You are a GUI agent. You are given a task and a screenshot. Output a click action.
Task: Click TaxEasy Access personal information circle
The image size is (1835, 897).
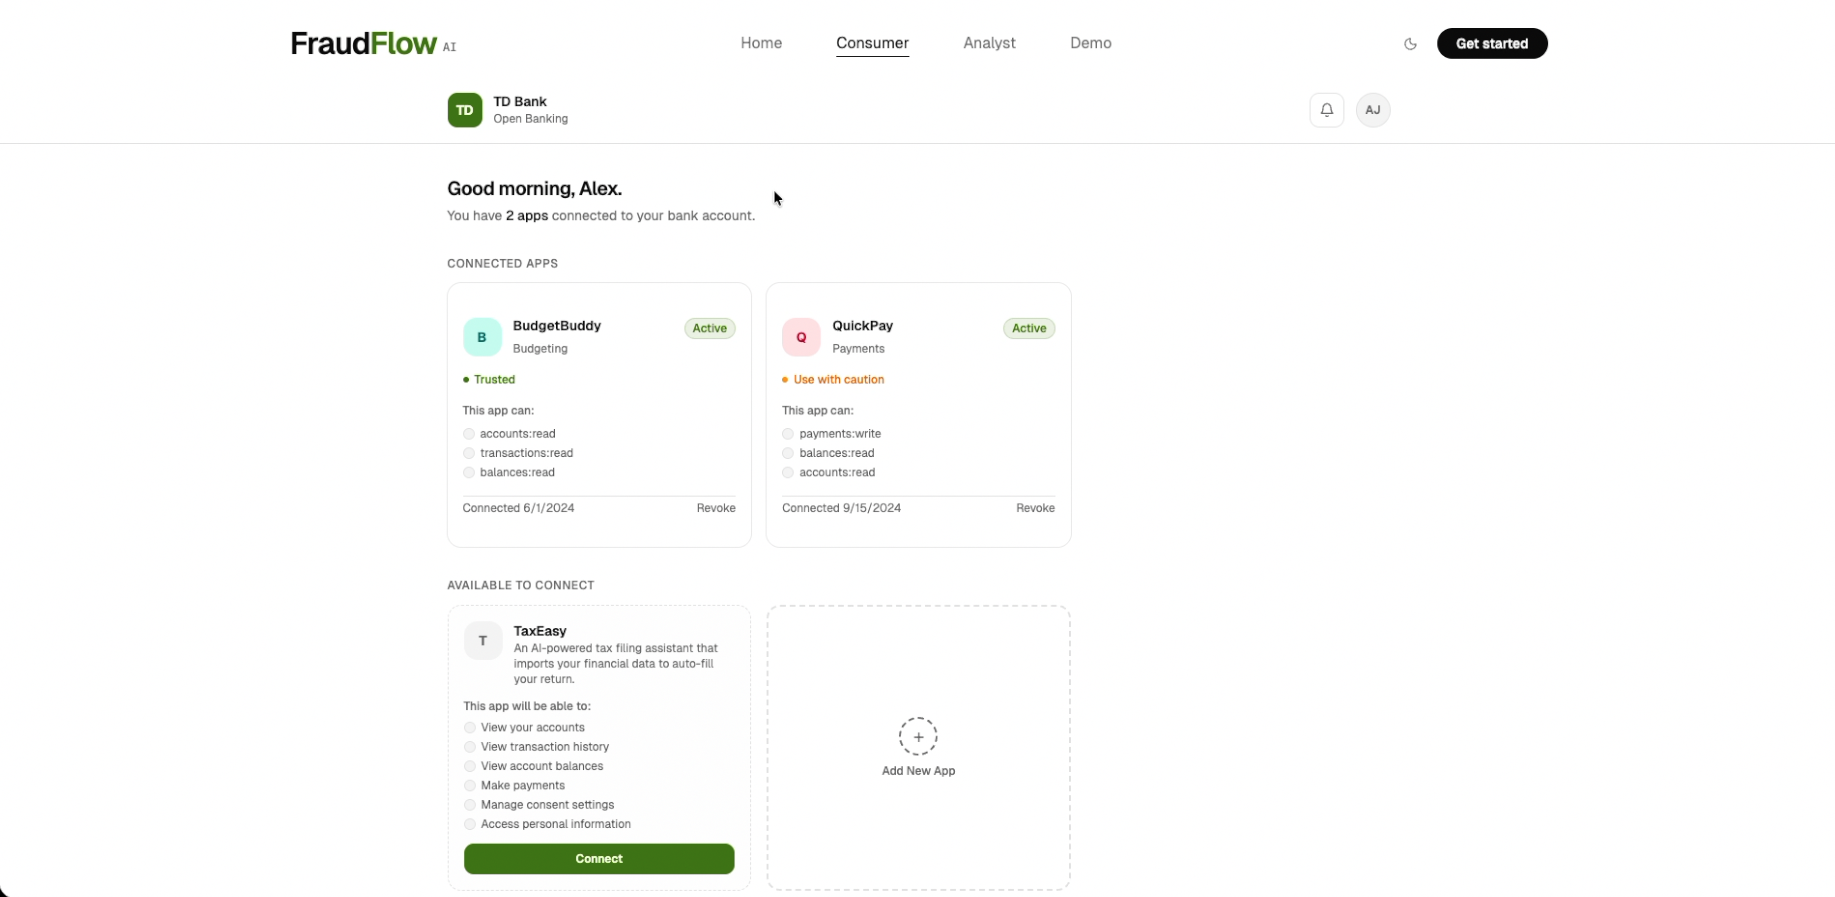(470, 825)
